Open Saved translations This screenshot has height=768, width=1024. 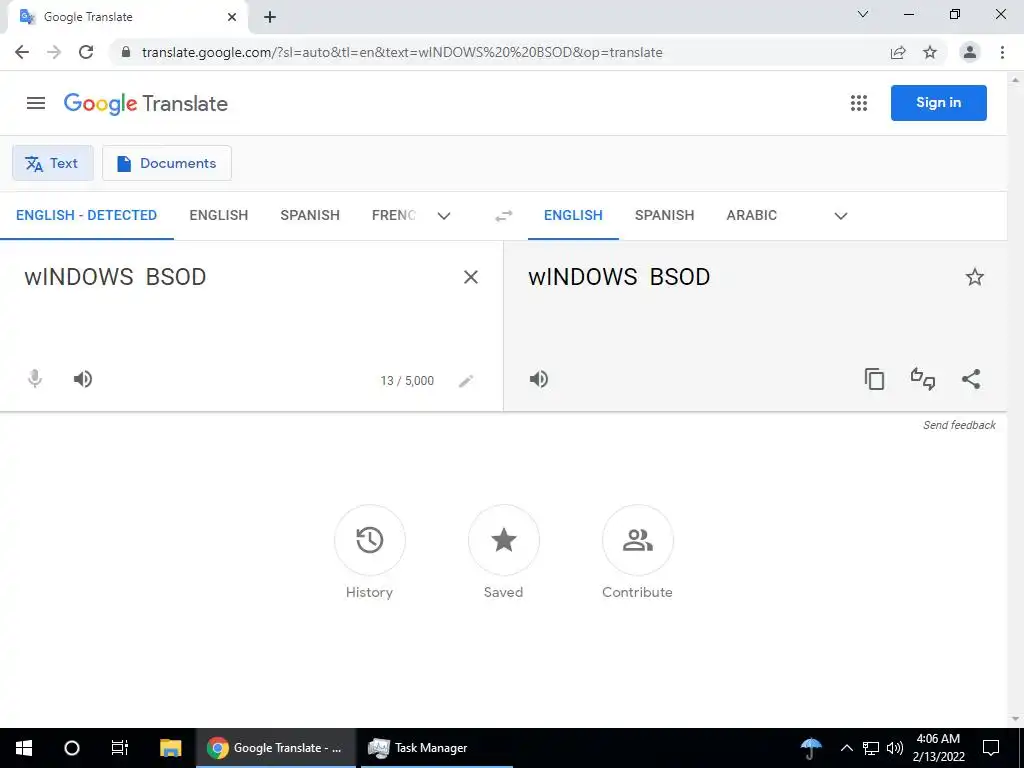504,540
